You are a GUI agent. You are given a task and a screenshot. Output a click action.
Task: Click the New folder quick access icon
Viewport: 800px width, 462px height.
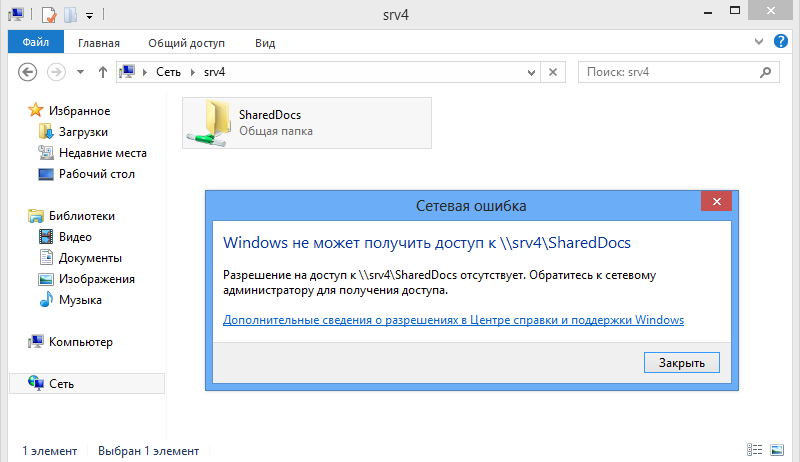click(70, 15)
